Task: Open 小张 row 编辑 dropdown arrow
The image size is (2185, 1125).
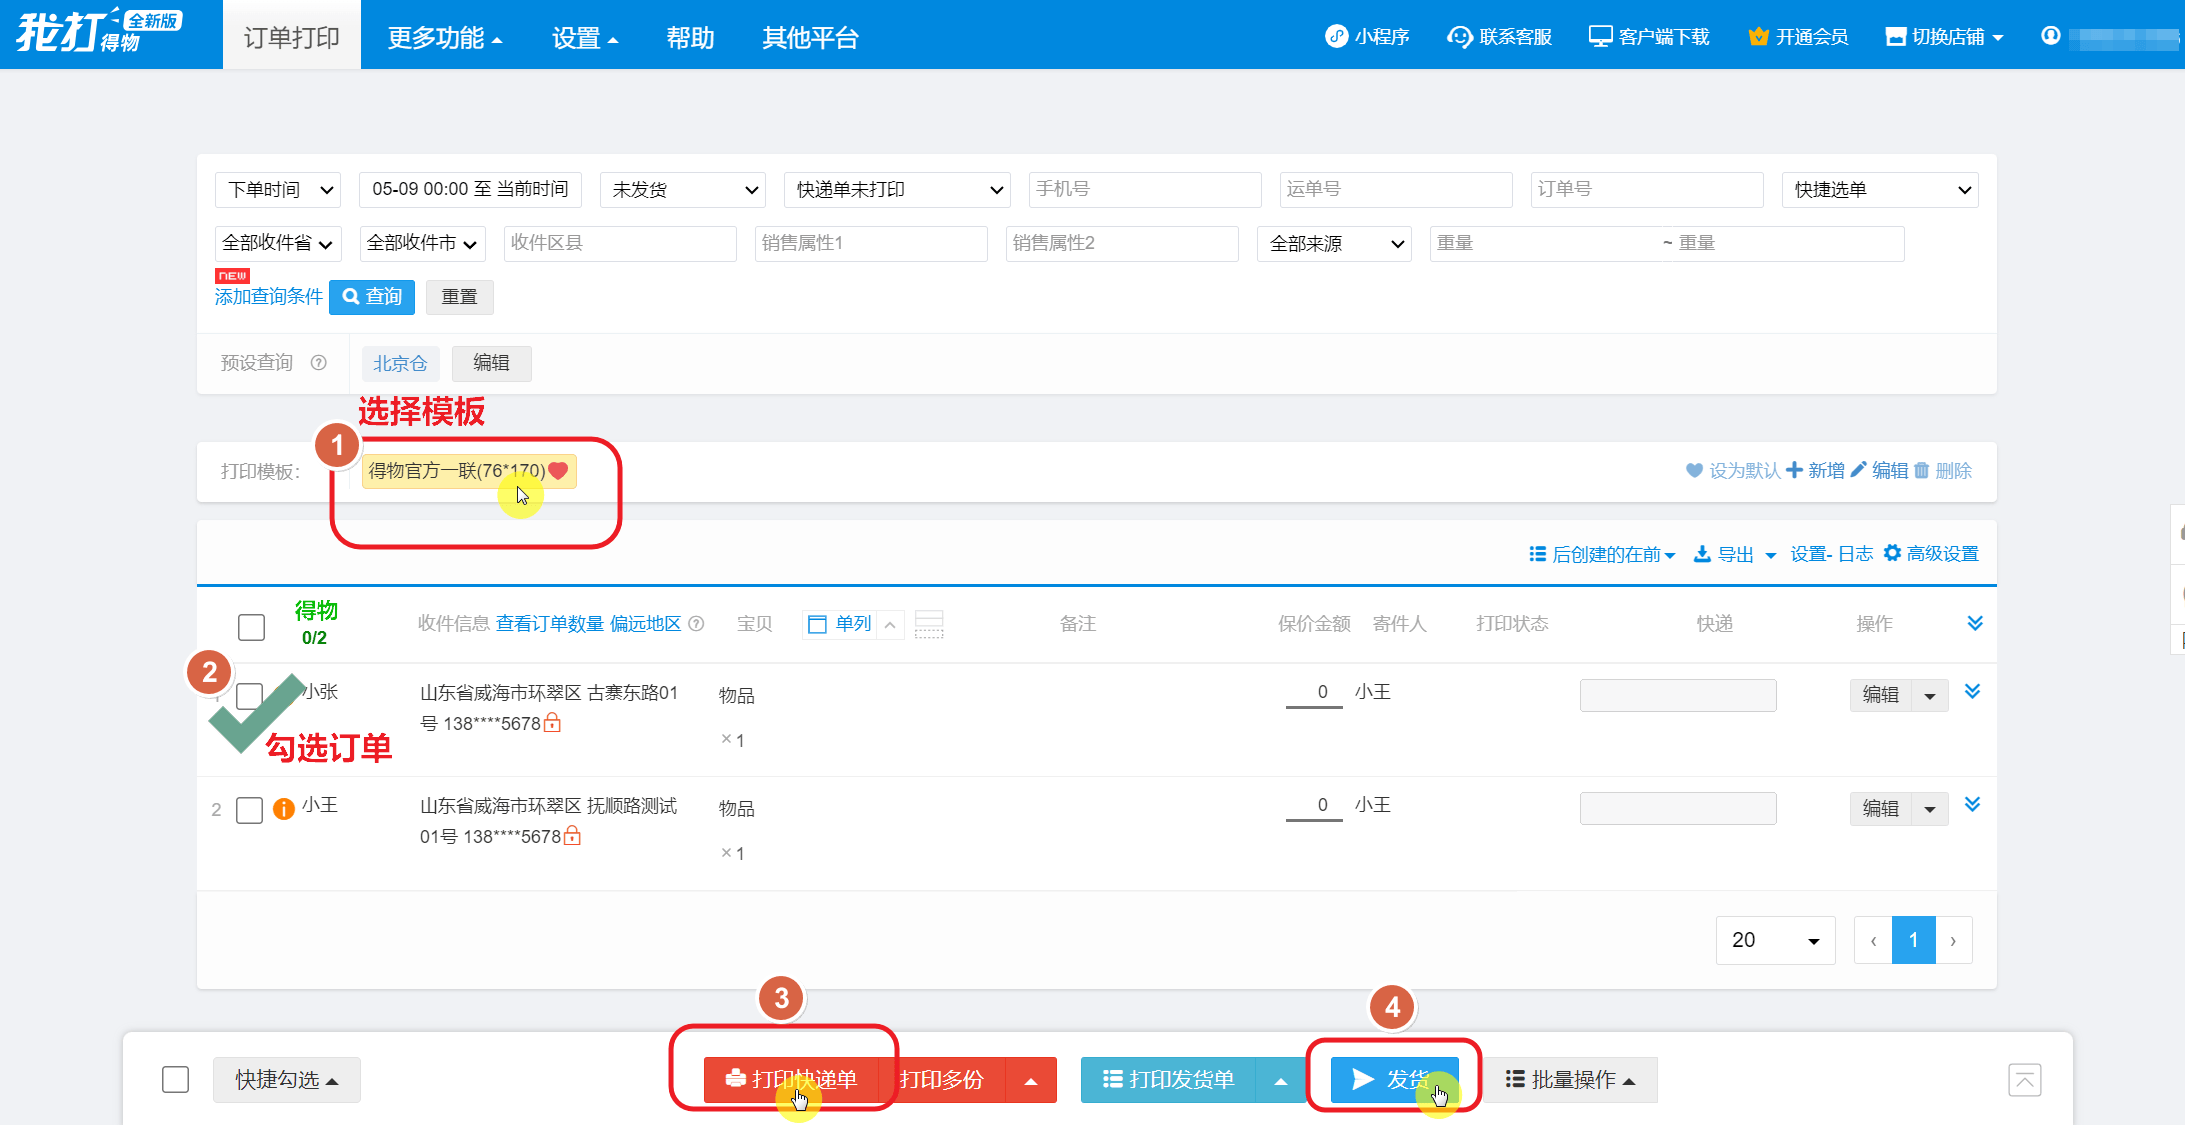Action: [1930, 695]
